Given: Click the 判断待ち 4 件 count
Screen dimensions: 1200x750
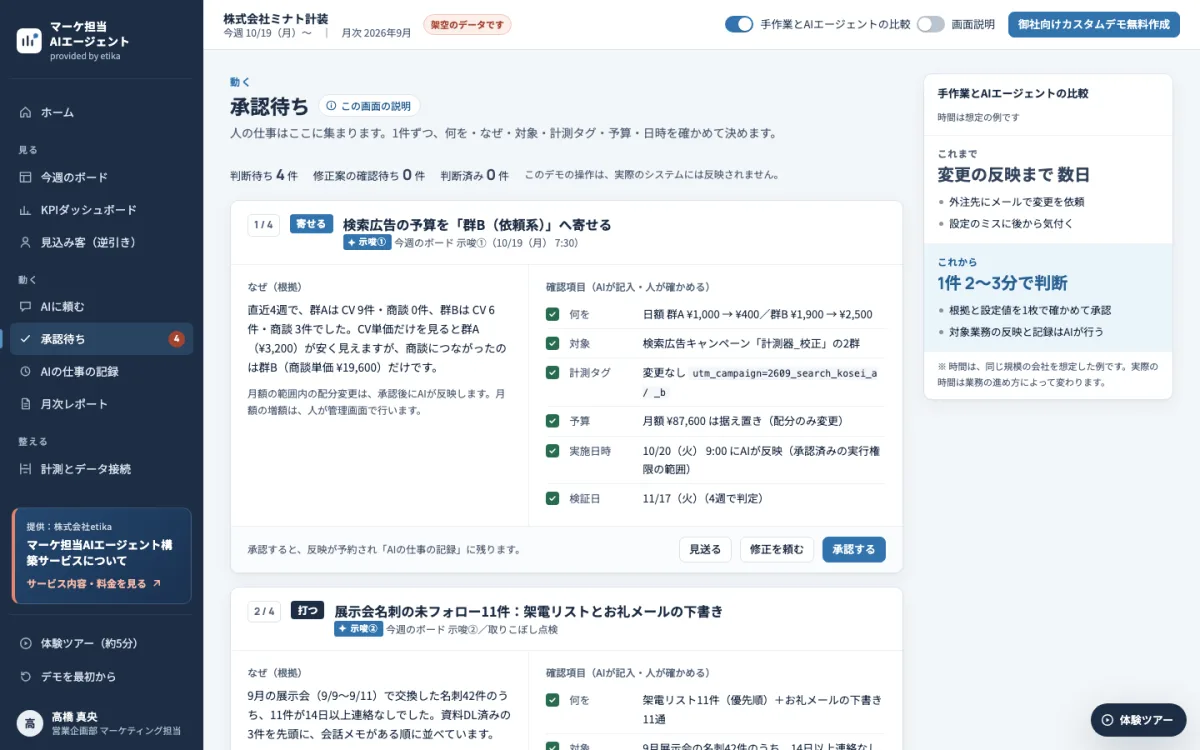Looking at the screenshot, I should coord(264,175).
